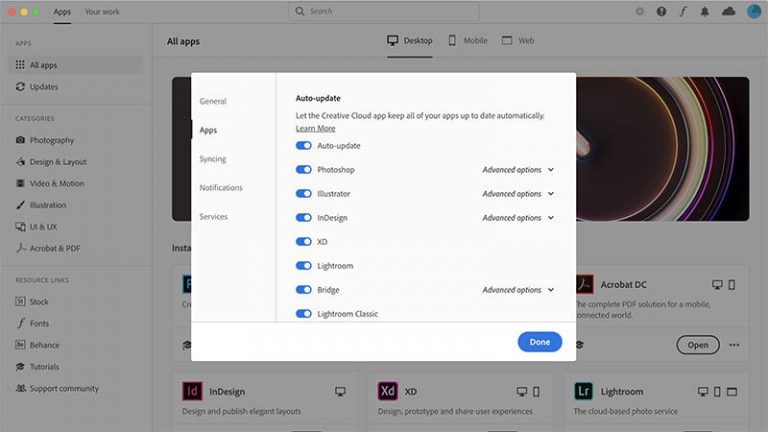Switch to the Mobile apps view
Screen dimensions: 768x432
[x=468, y=40]
